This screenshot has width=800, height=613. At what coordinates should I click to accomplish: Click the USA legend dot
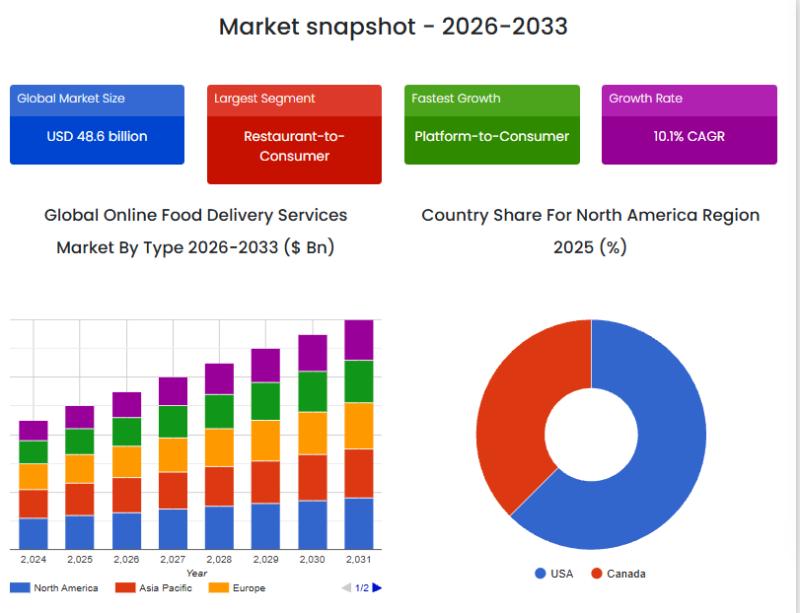tap(540, 573)
